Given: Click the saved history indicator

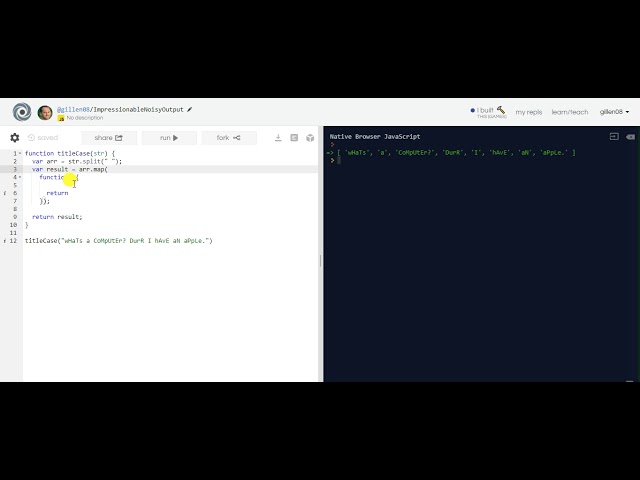Looking at the screenshot, I should [43, 138].
